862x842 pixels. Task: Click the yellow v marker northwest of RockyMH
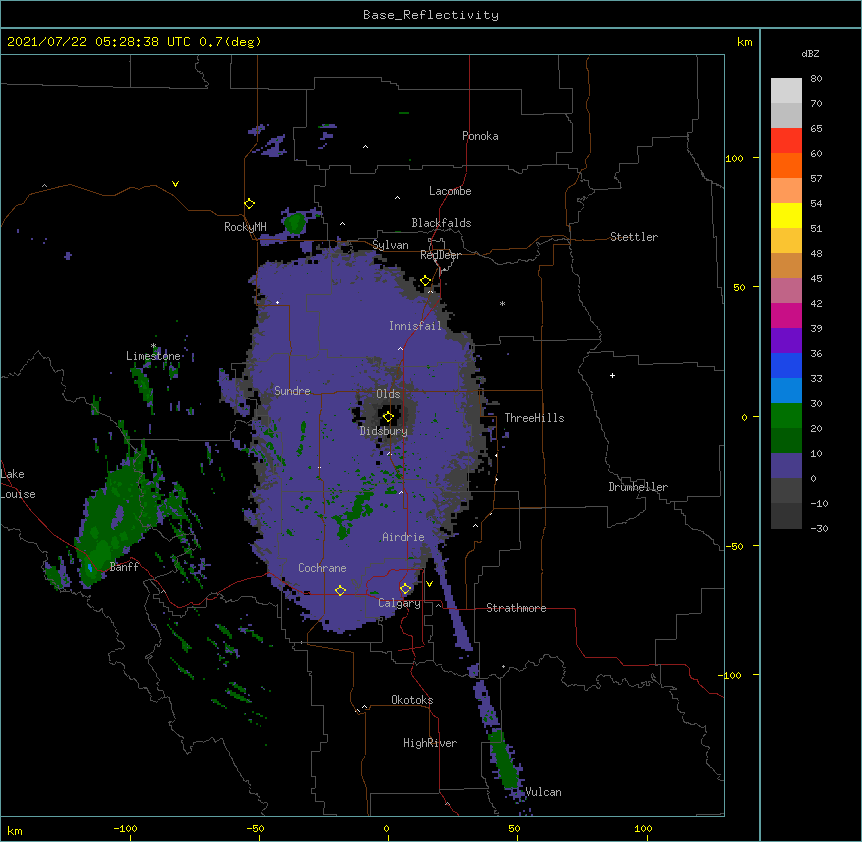175,184
